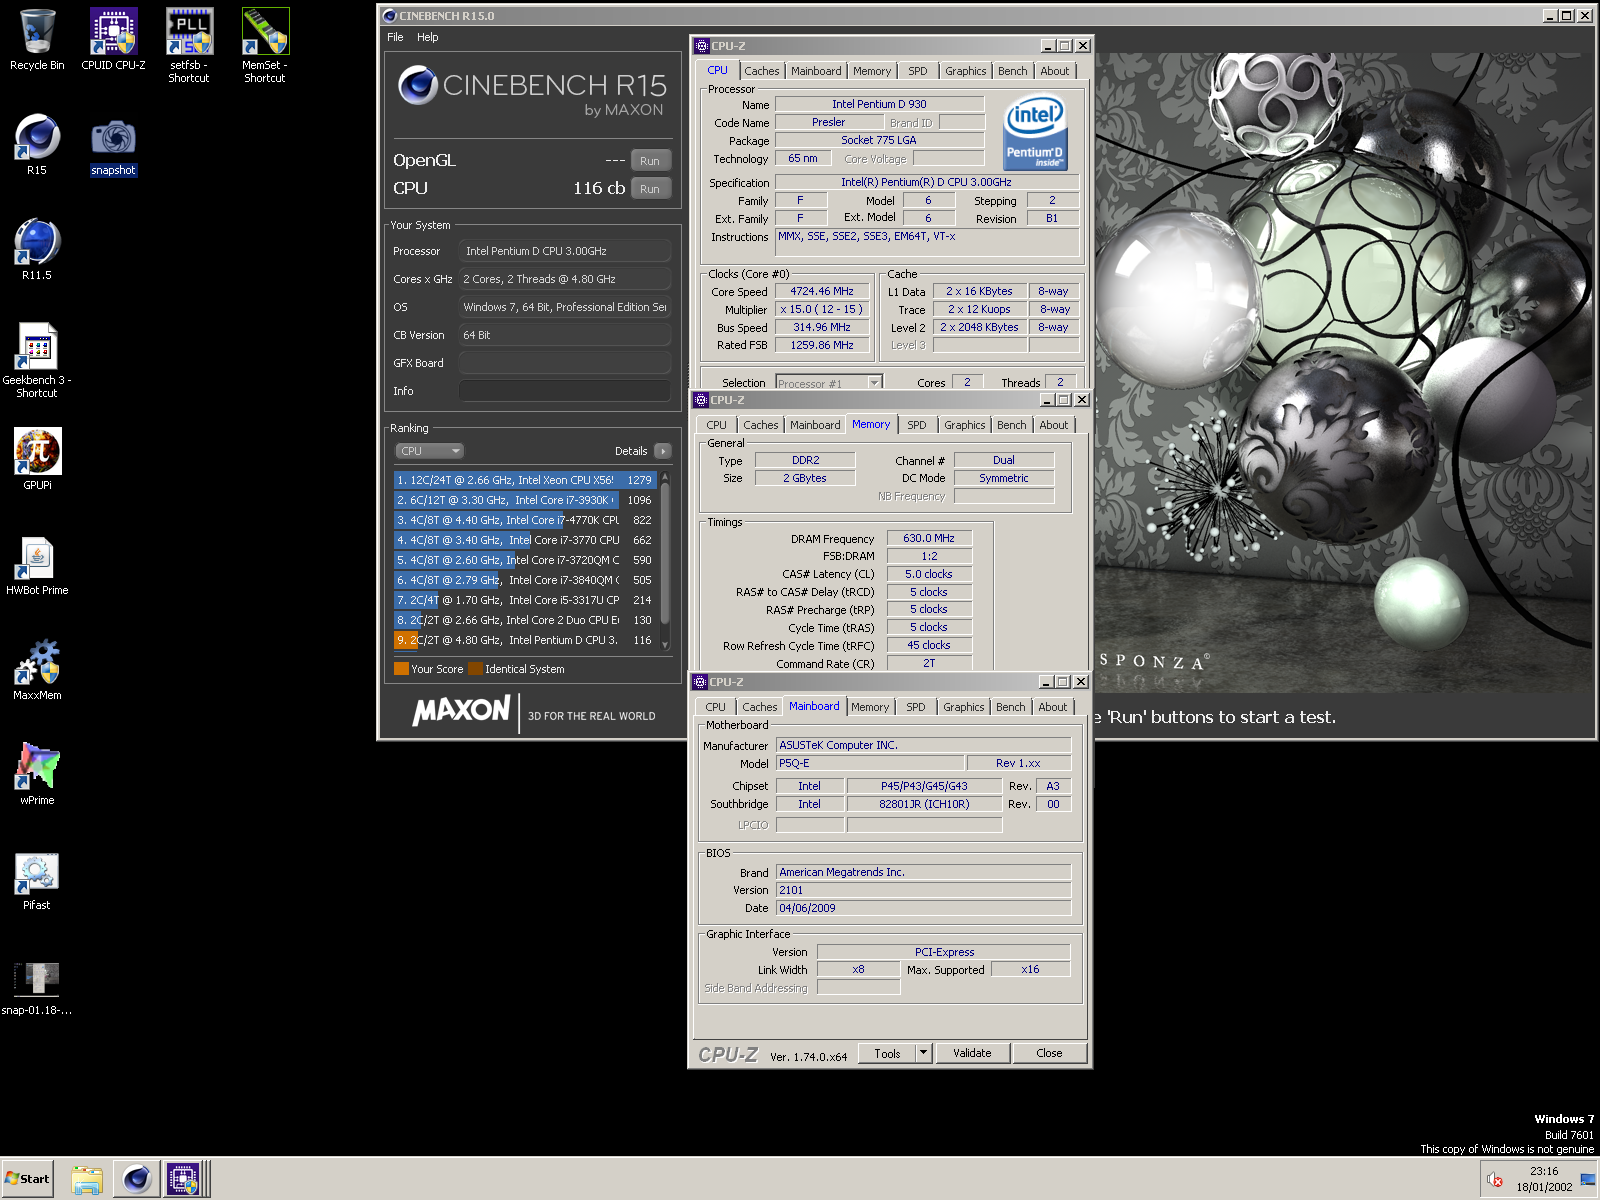Viewport: 1600px width, 1200px height.
Task: Select the MaxxMem desktop icon
Action: [x=37, y=670]
